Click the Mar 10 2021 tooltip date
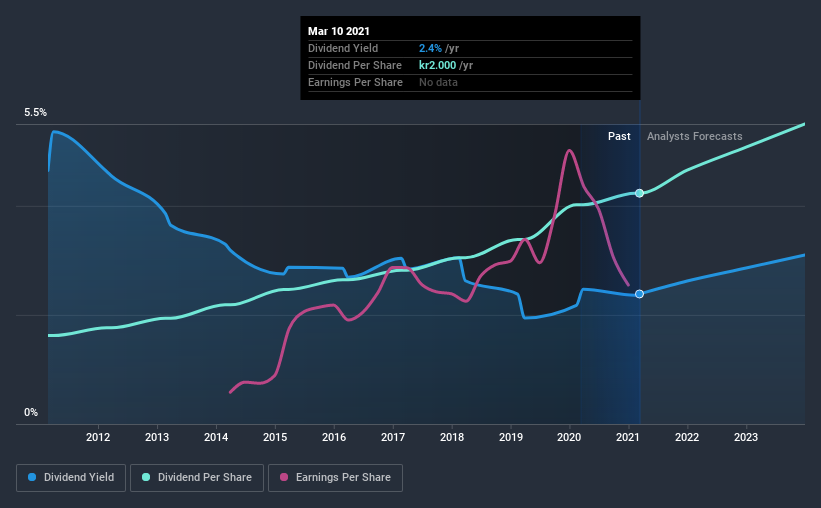Image resolution: width=821 pixels, height=508 pixels. [x=339, y=31]
